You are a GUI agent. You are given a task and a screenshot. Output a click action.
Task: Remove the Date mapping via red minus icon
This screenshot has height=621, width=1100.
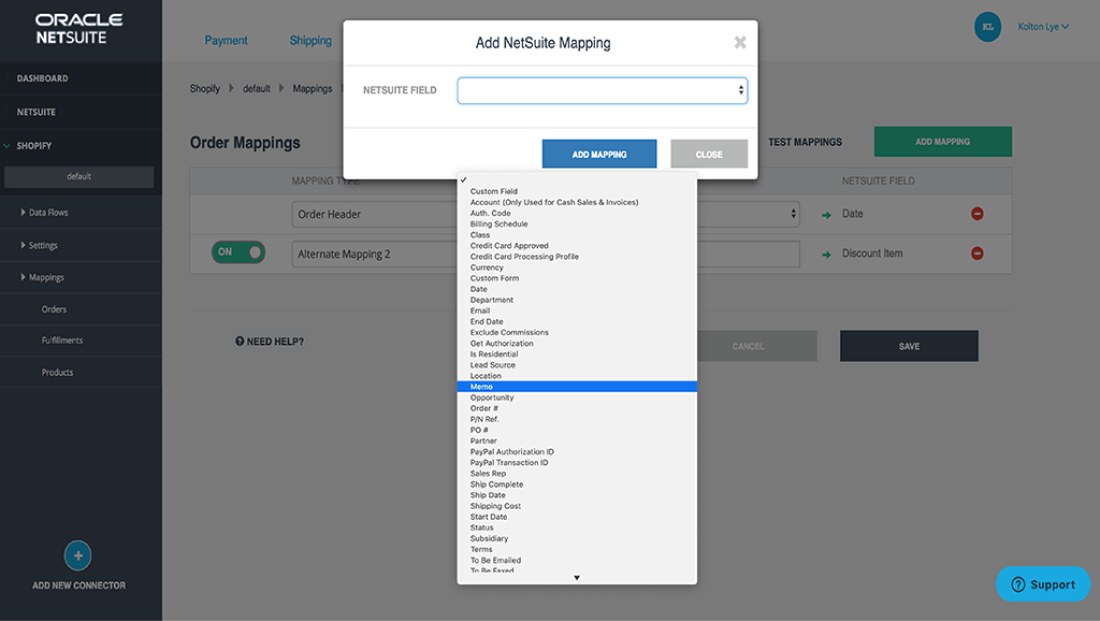pyautogui.click(x=977, y=213)
